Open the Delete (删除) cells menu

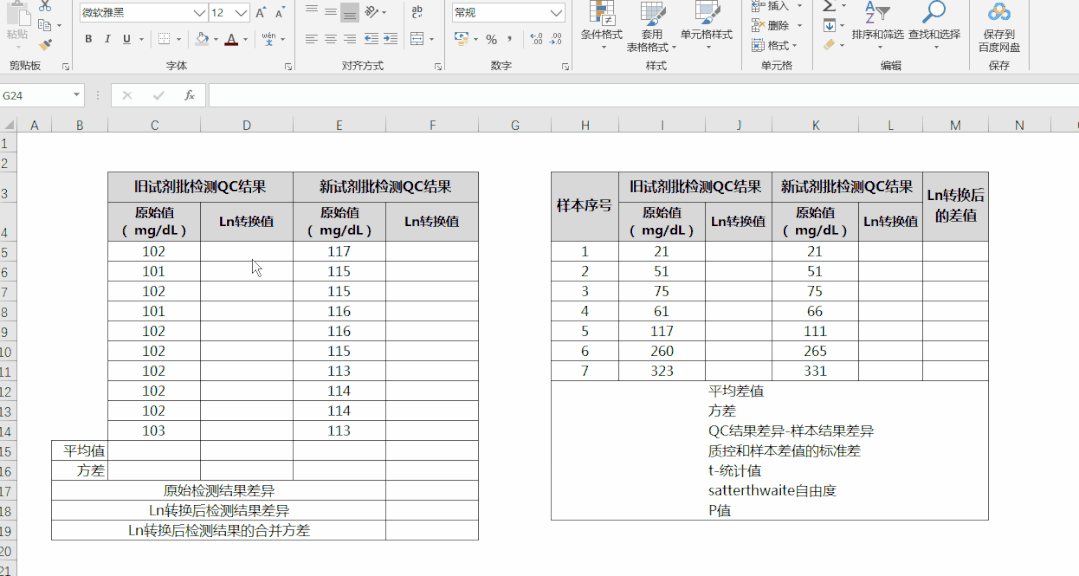[x=777, y=25]
